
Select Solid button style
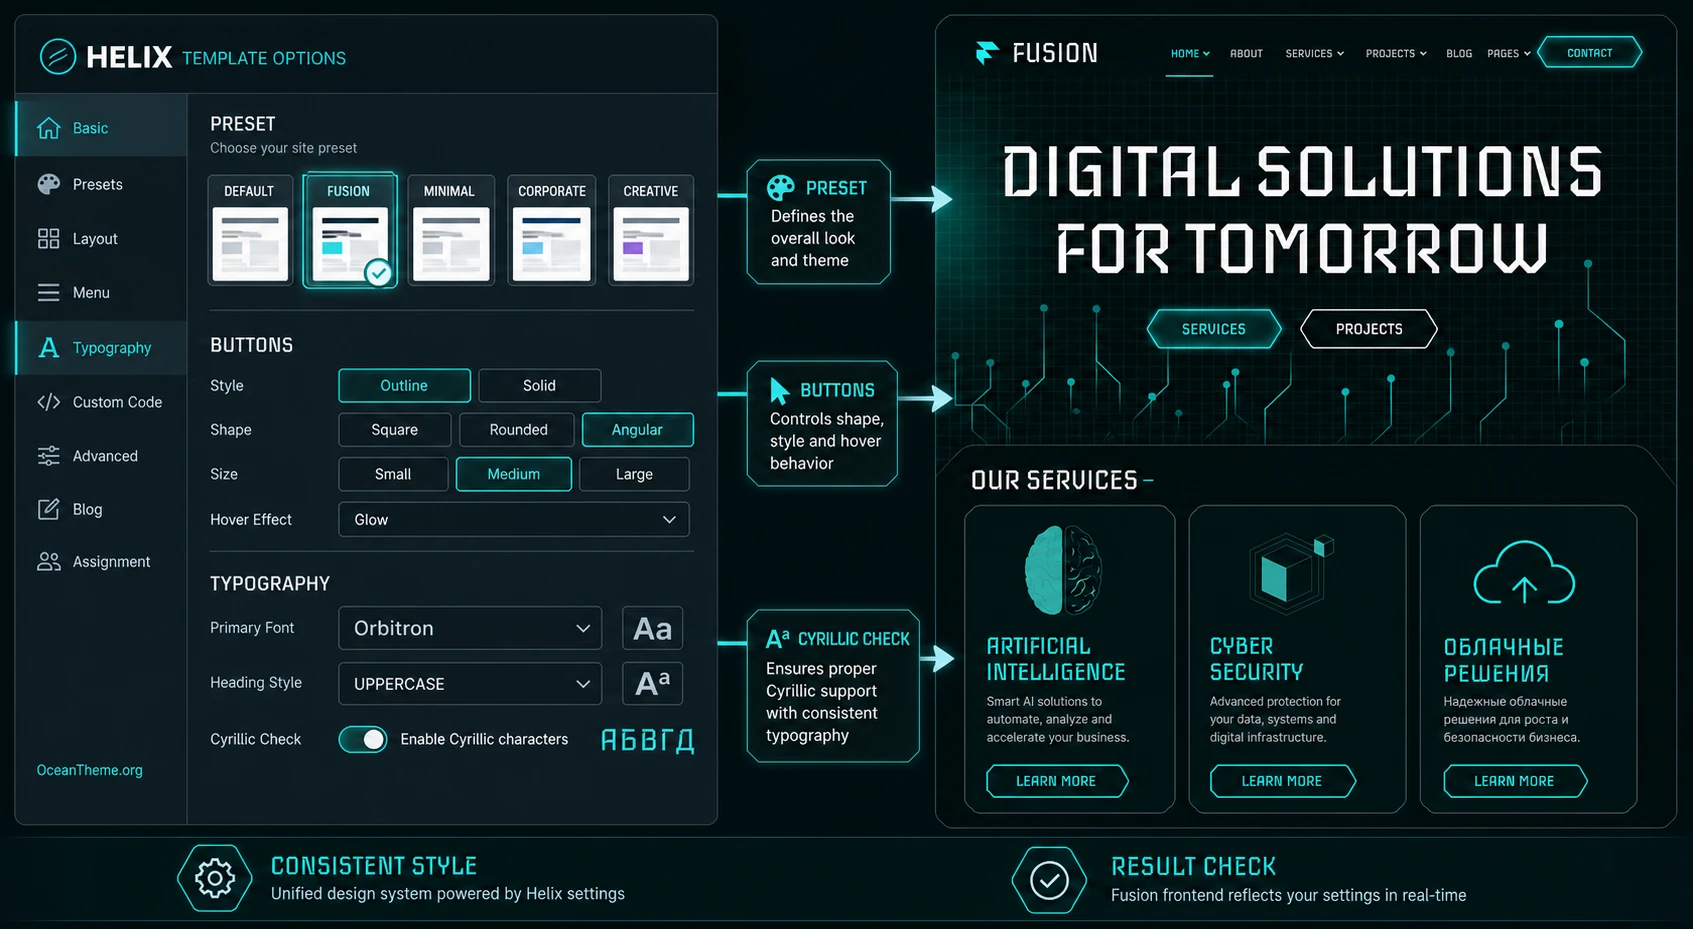(x=539, y=385)
